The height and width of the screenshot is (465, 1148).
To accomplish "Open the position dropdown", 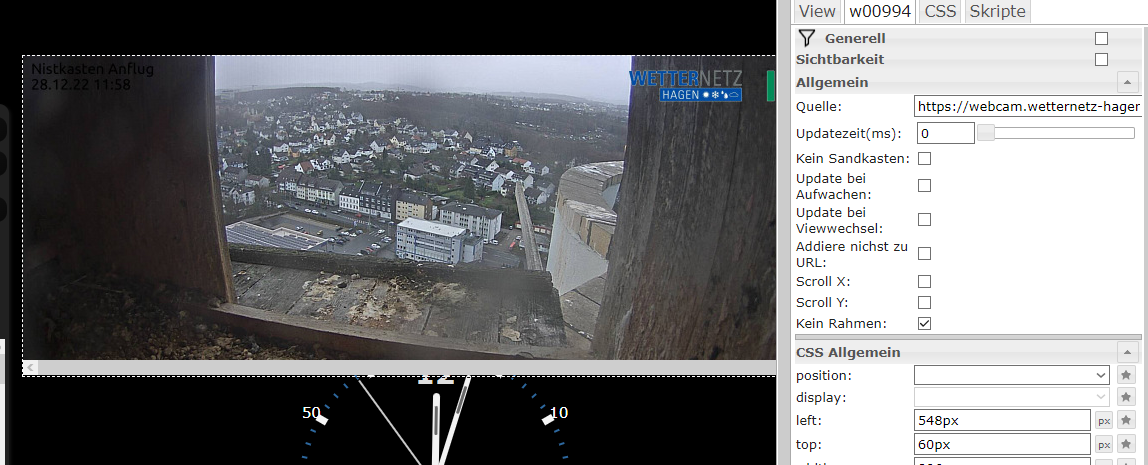I will 1012,375.
